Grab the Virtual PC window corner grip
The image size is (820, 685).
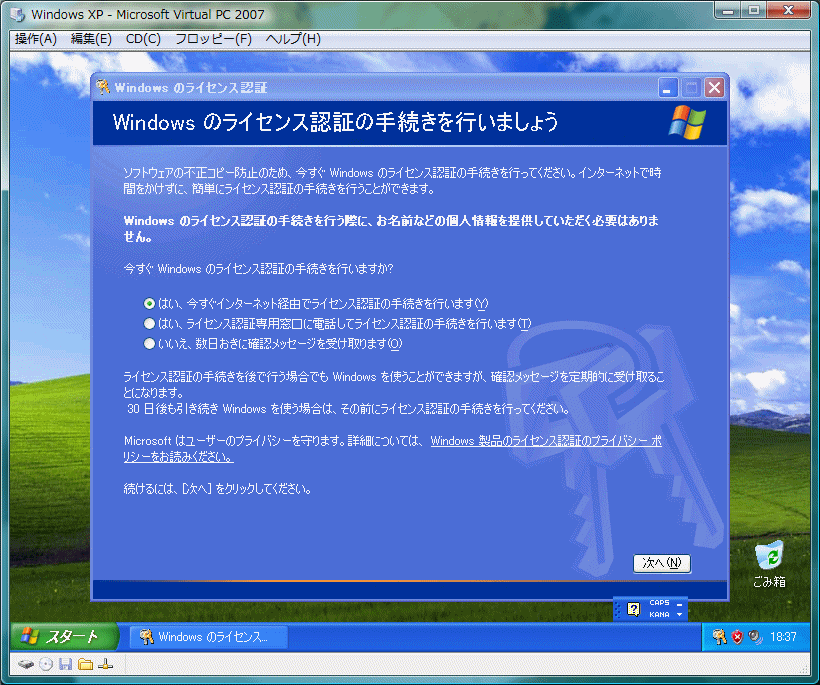pyautogui.click(x=805, y=670)
